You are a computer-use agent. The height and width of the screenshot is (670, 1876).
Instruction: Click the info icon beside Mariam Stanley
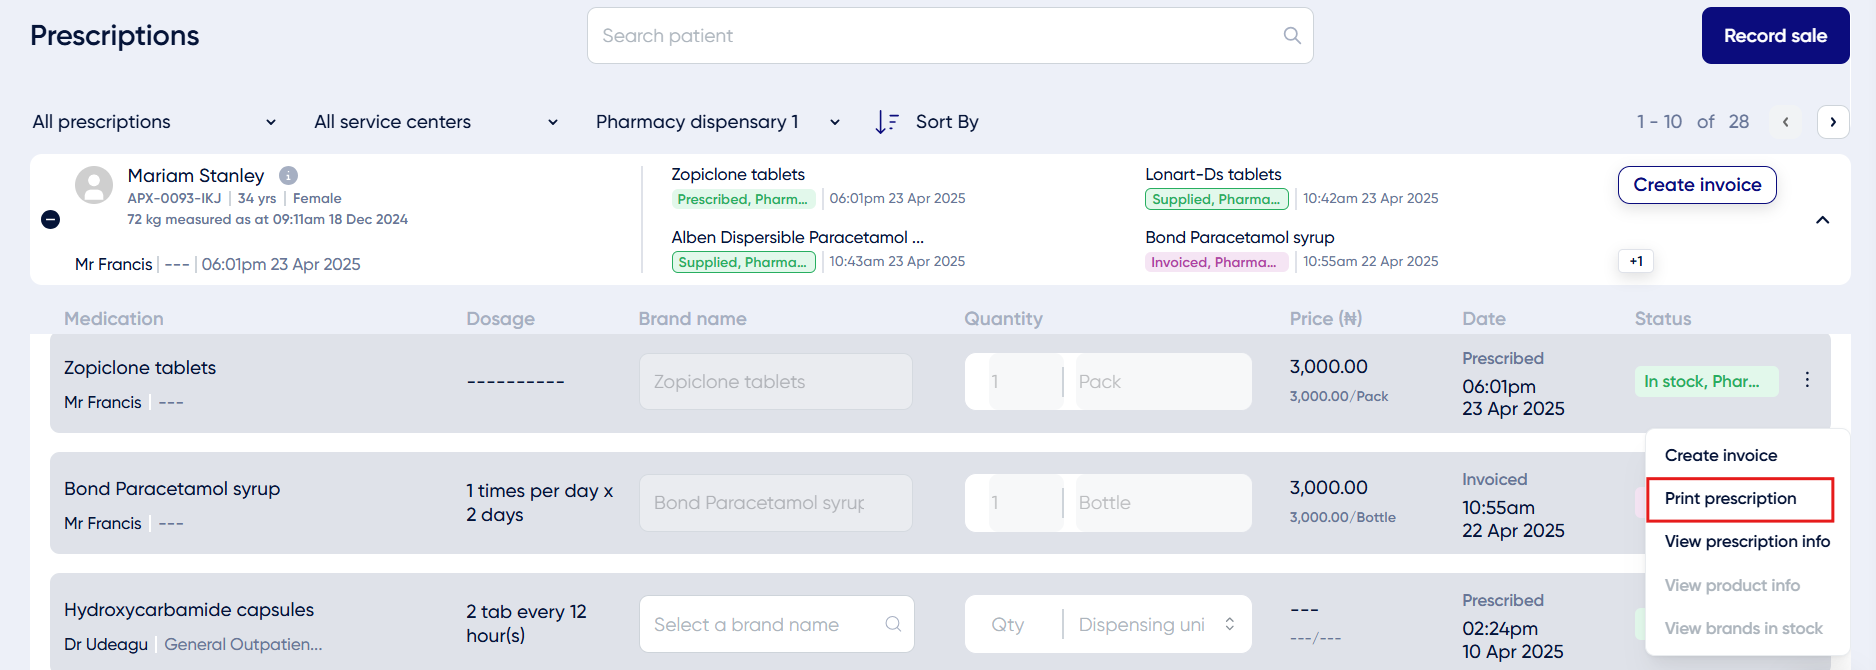(x=288, y=175)
